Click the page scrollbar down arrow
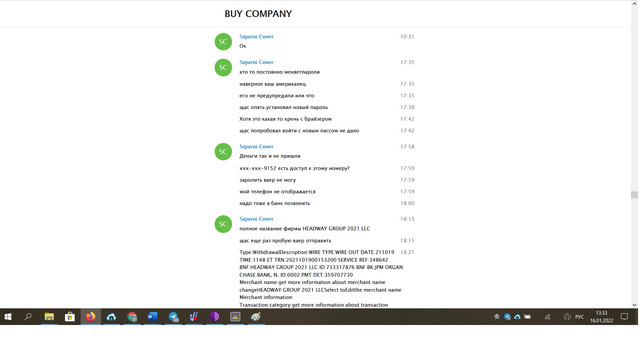 coord(634,304)
